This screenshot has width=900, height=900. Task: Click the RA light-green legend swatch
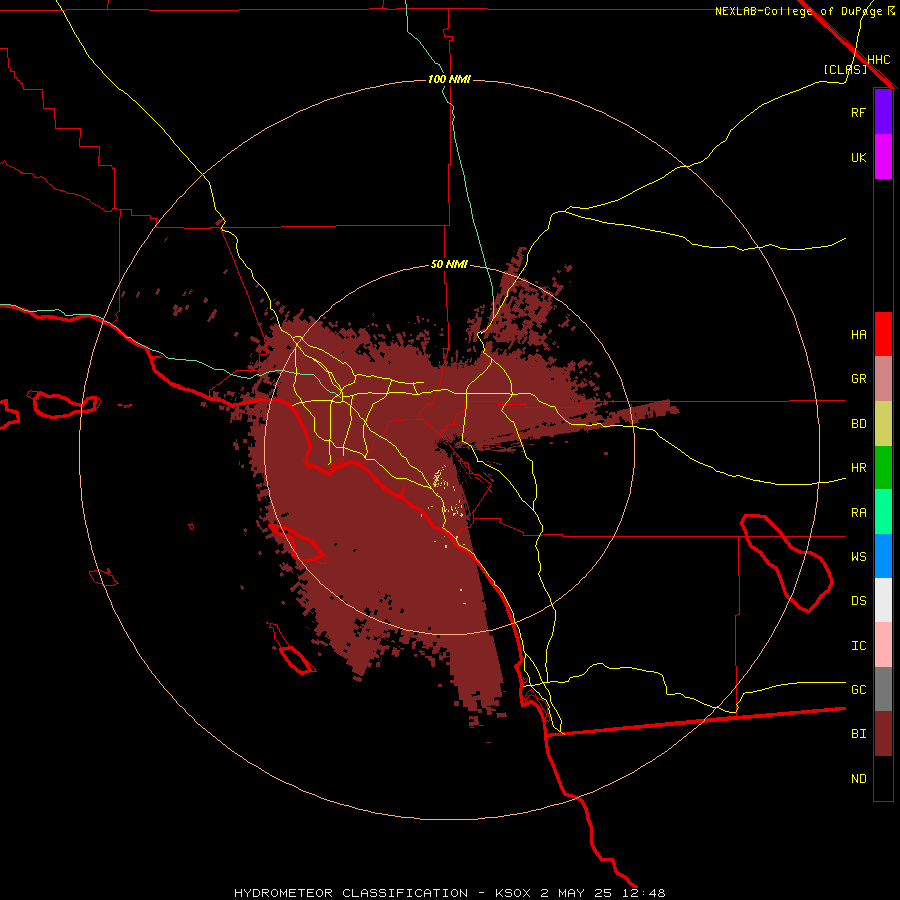[x=883, y=512]
